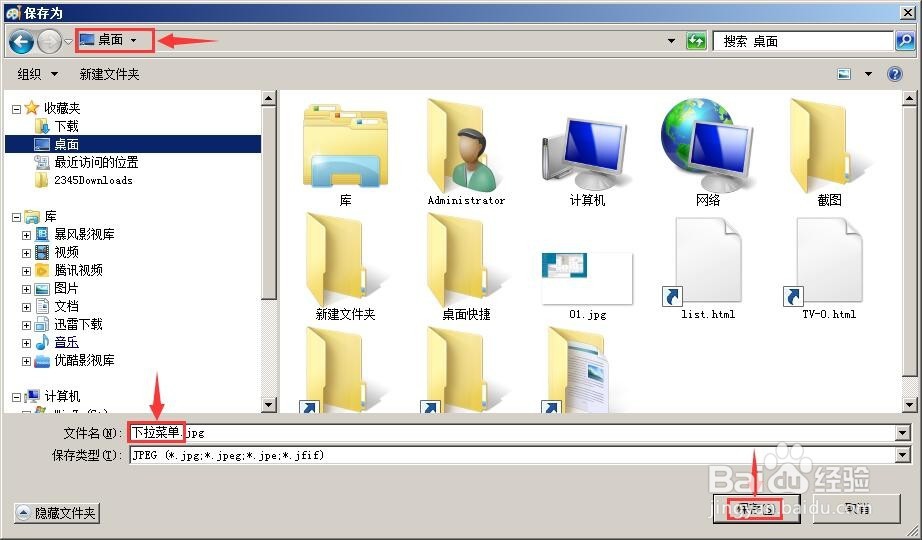
Task: Open the view options dropdown arrow
Action: point(868,74)
